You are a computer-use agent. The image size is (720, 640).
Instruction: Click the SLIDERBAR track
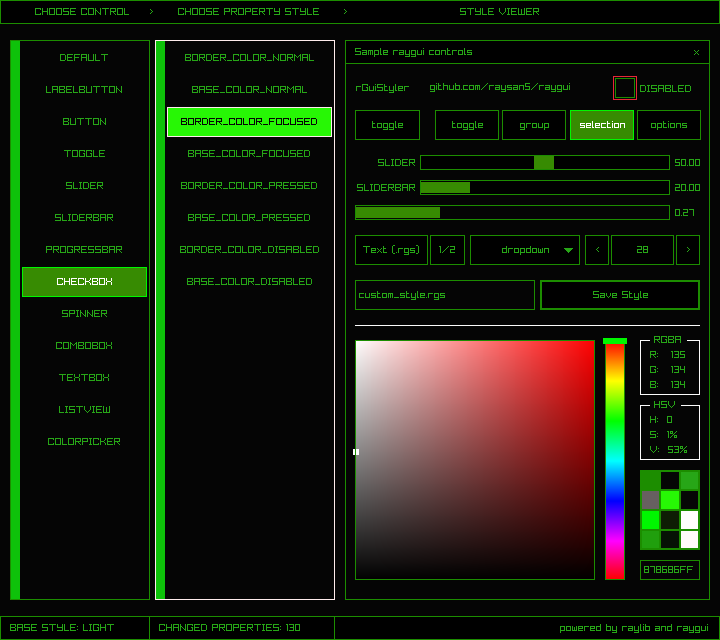click(544, 187)
